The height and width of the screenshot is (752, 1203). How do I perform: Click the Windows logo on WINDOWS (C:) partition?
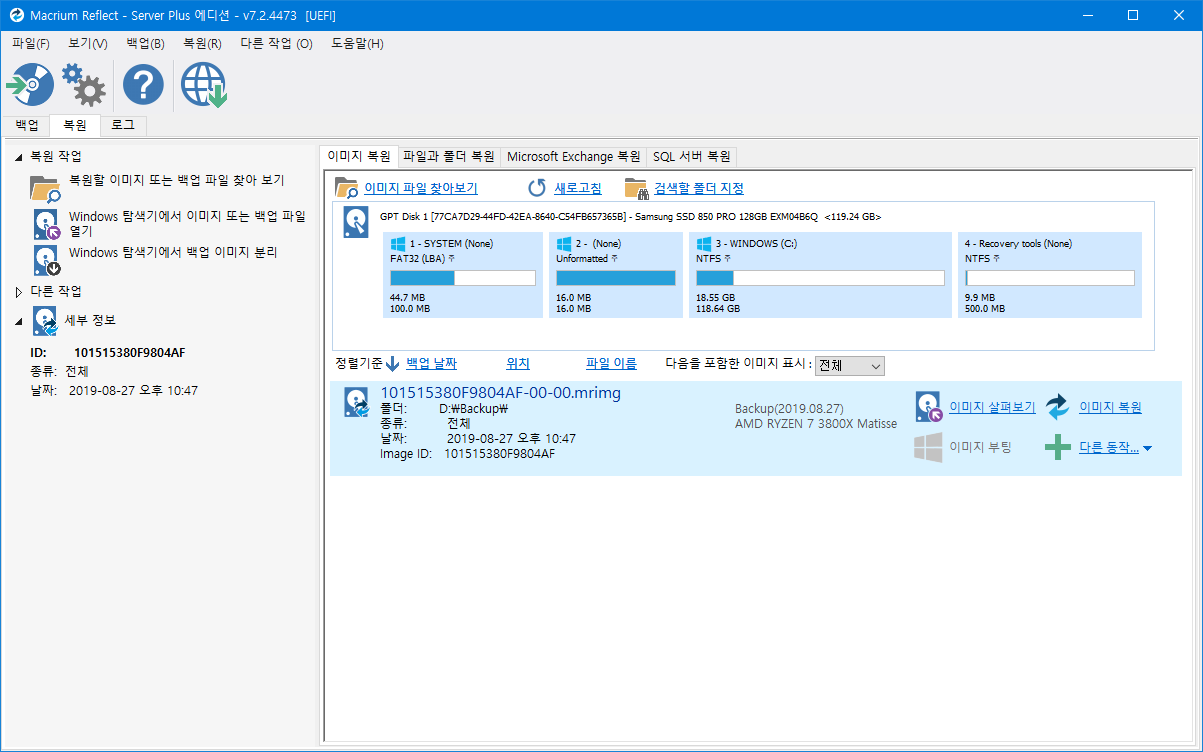(x=703, y=243)
